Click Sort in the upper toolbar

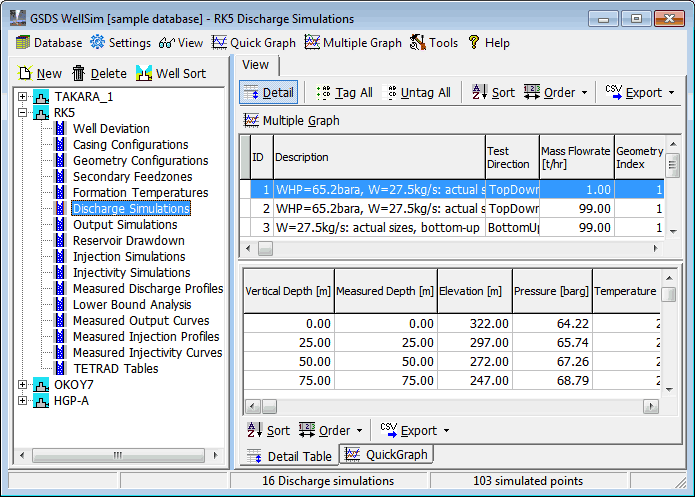click(493, 92)
